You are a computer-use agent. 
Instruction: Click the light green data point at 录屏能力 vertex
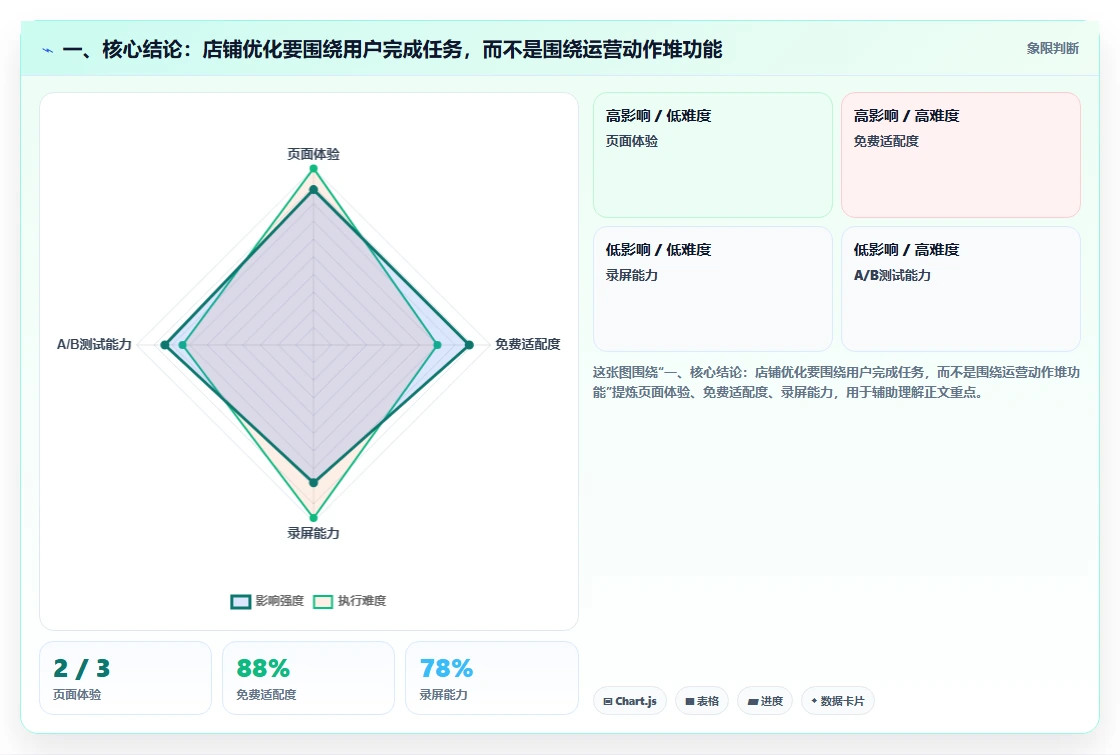point(313,518)
